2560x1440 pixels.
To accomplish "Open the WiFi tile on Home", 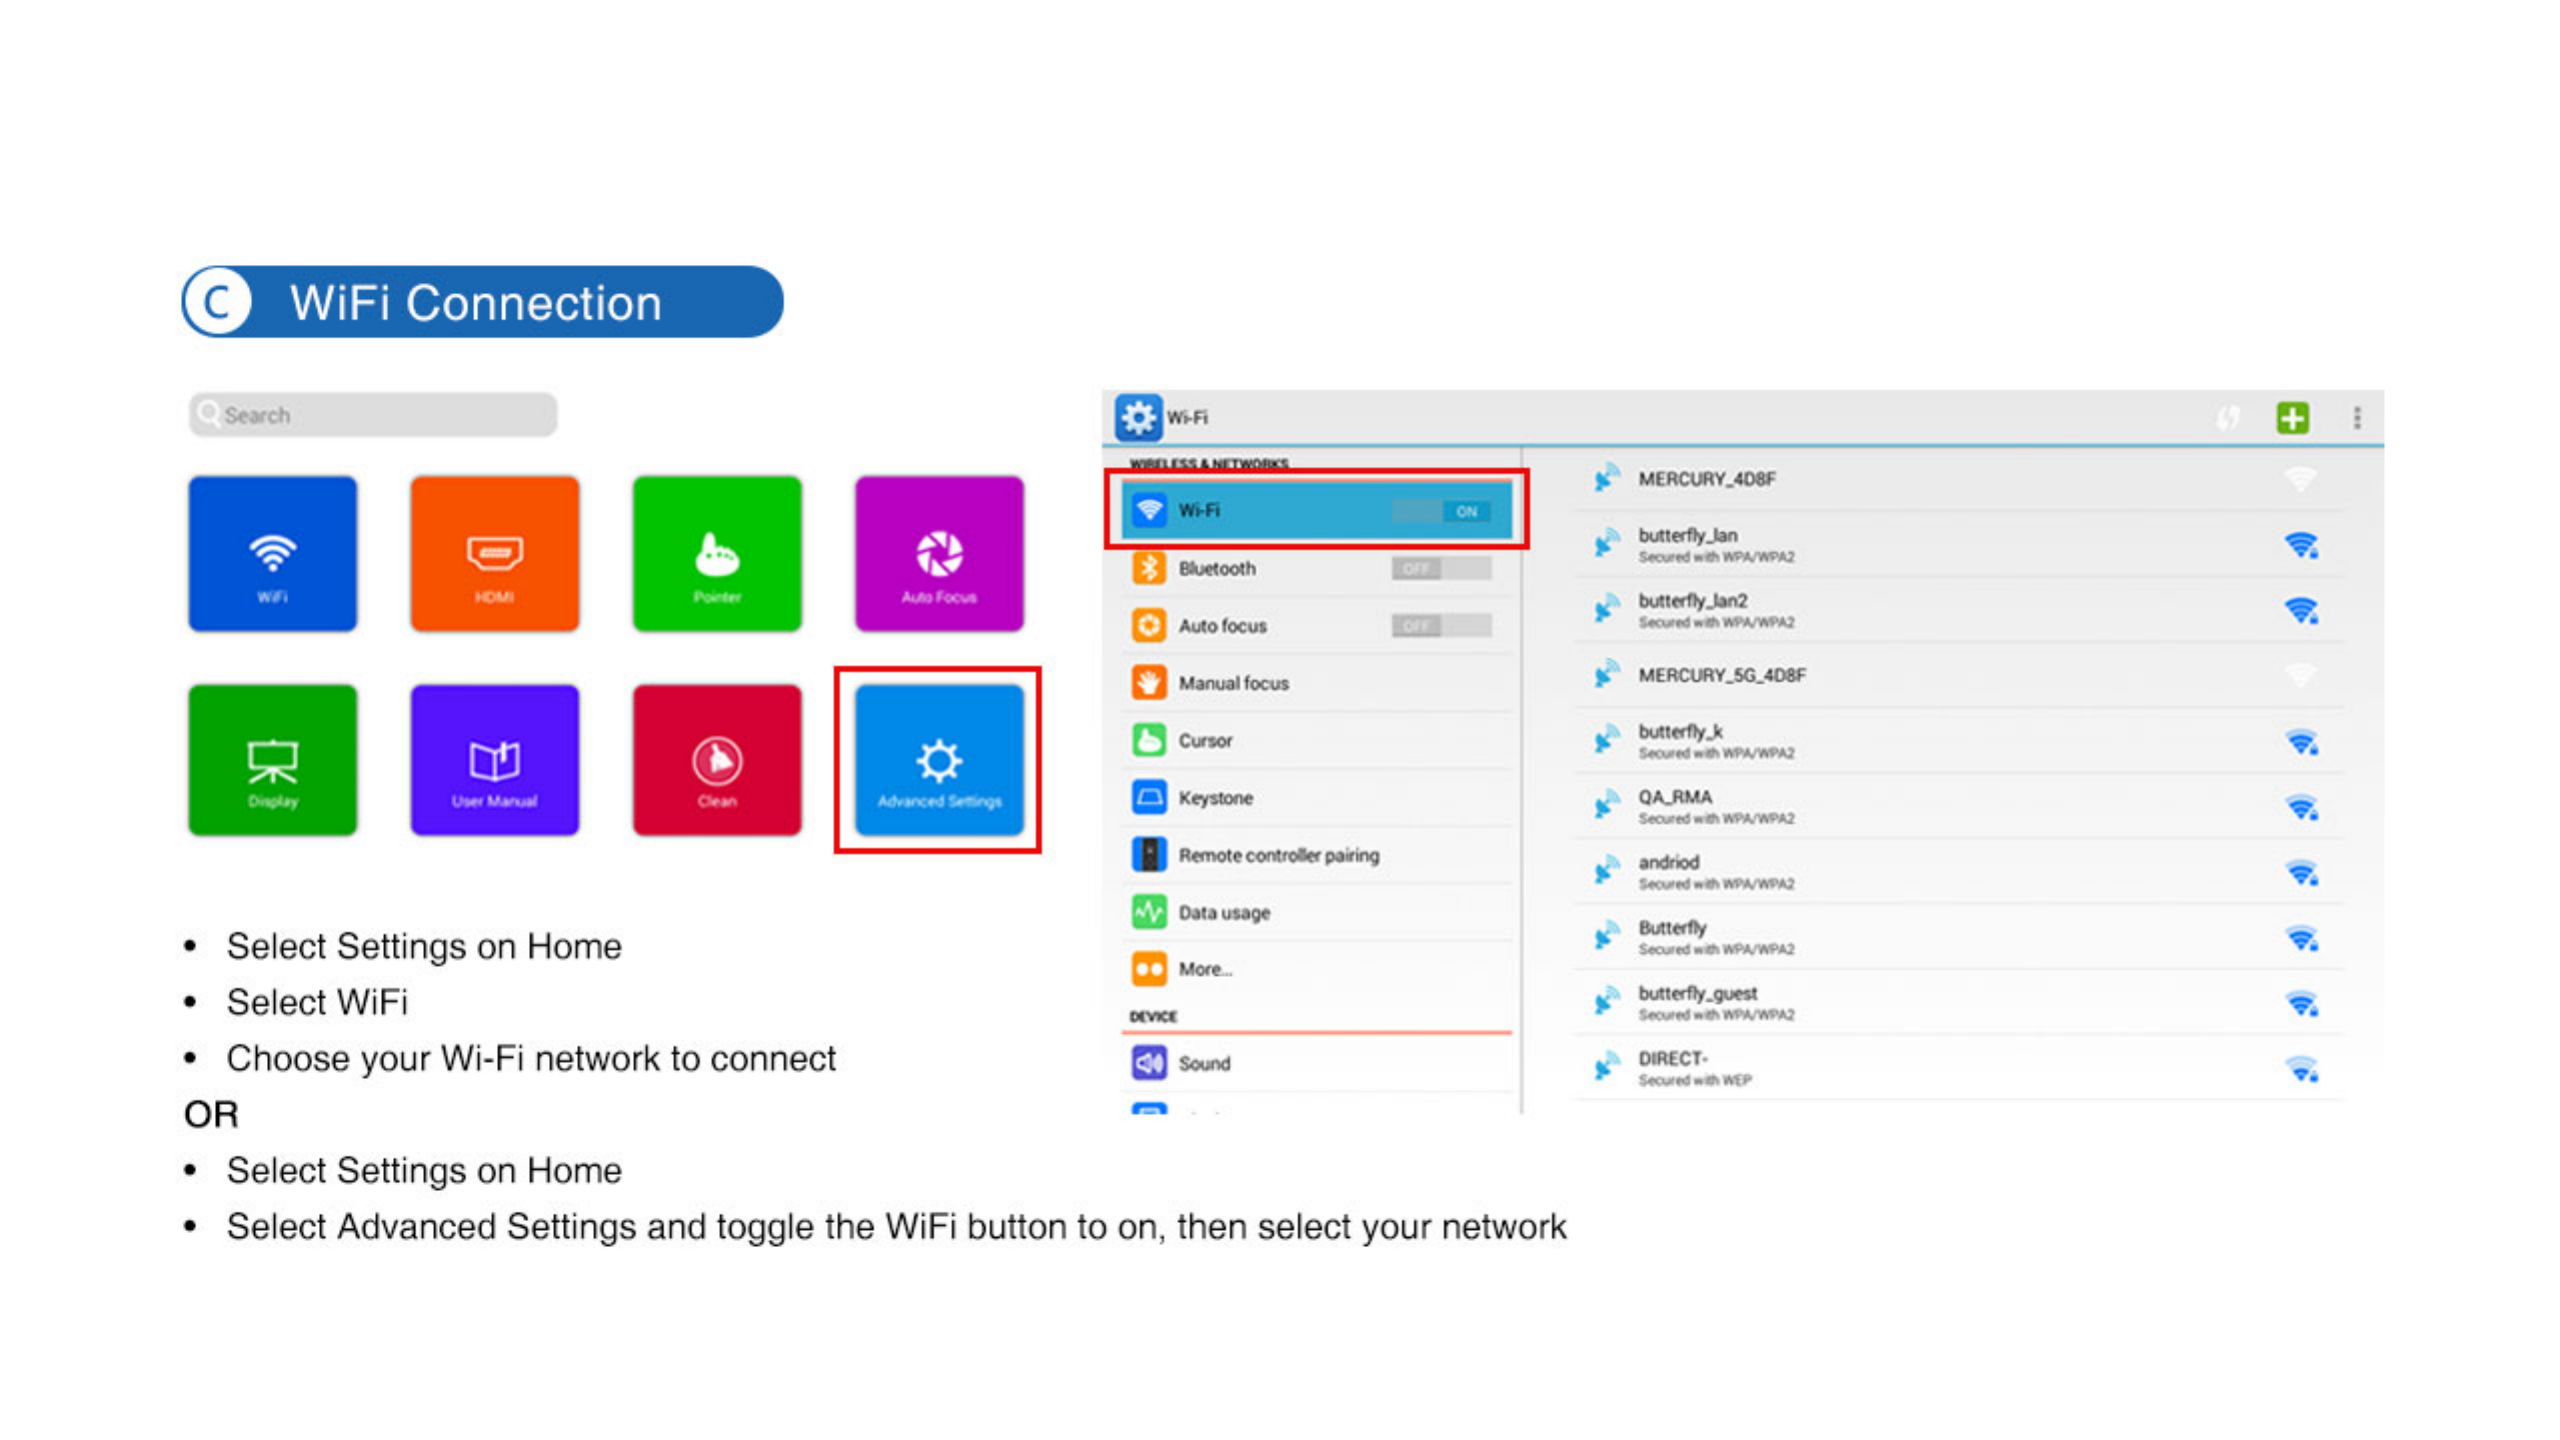I will (x=272, y=554).
